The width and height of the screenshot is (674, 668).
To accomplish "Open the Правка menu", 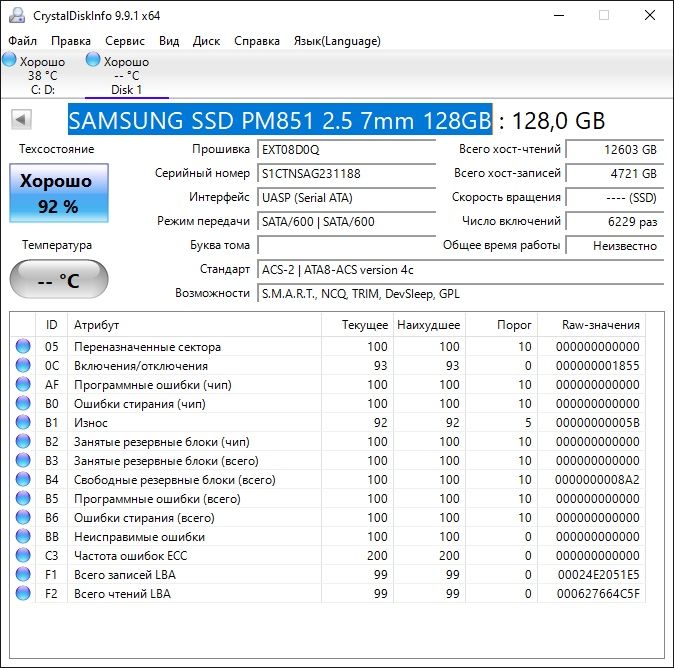I will point(71,41).
